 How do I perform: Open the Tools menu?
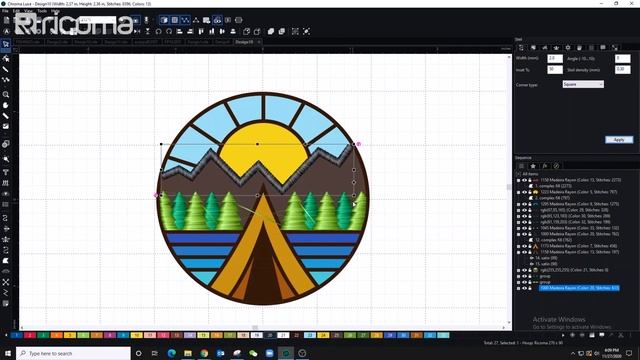tap(42, 11)
